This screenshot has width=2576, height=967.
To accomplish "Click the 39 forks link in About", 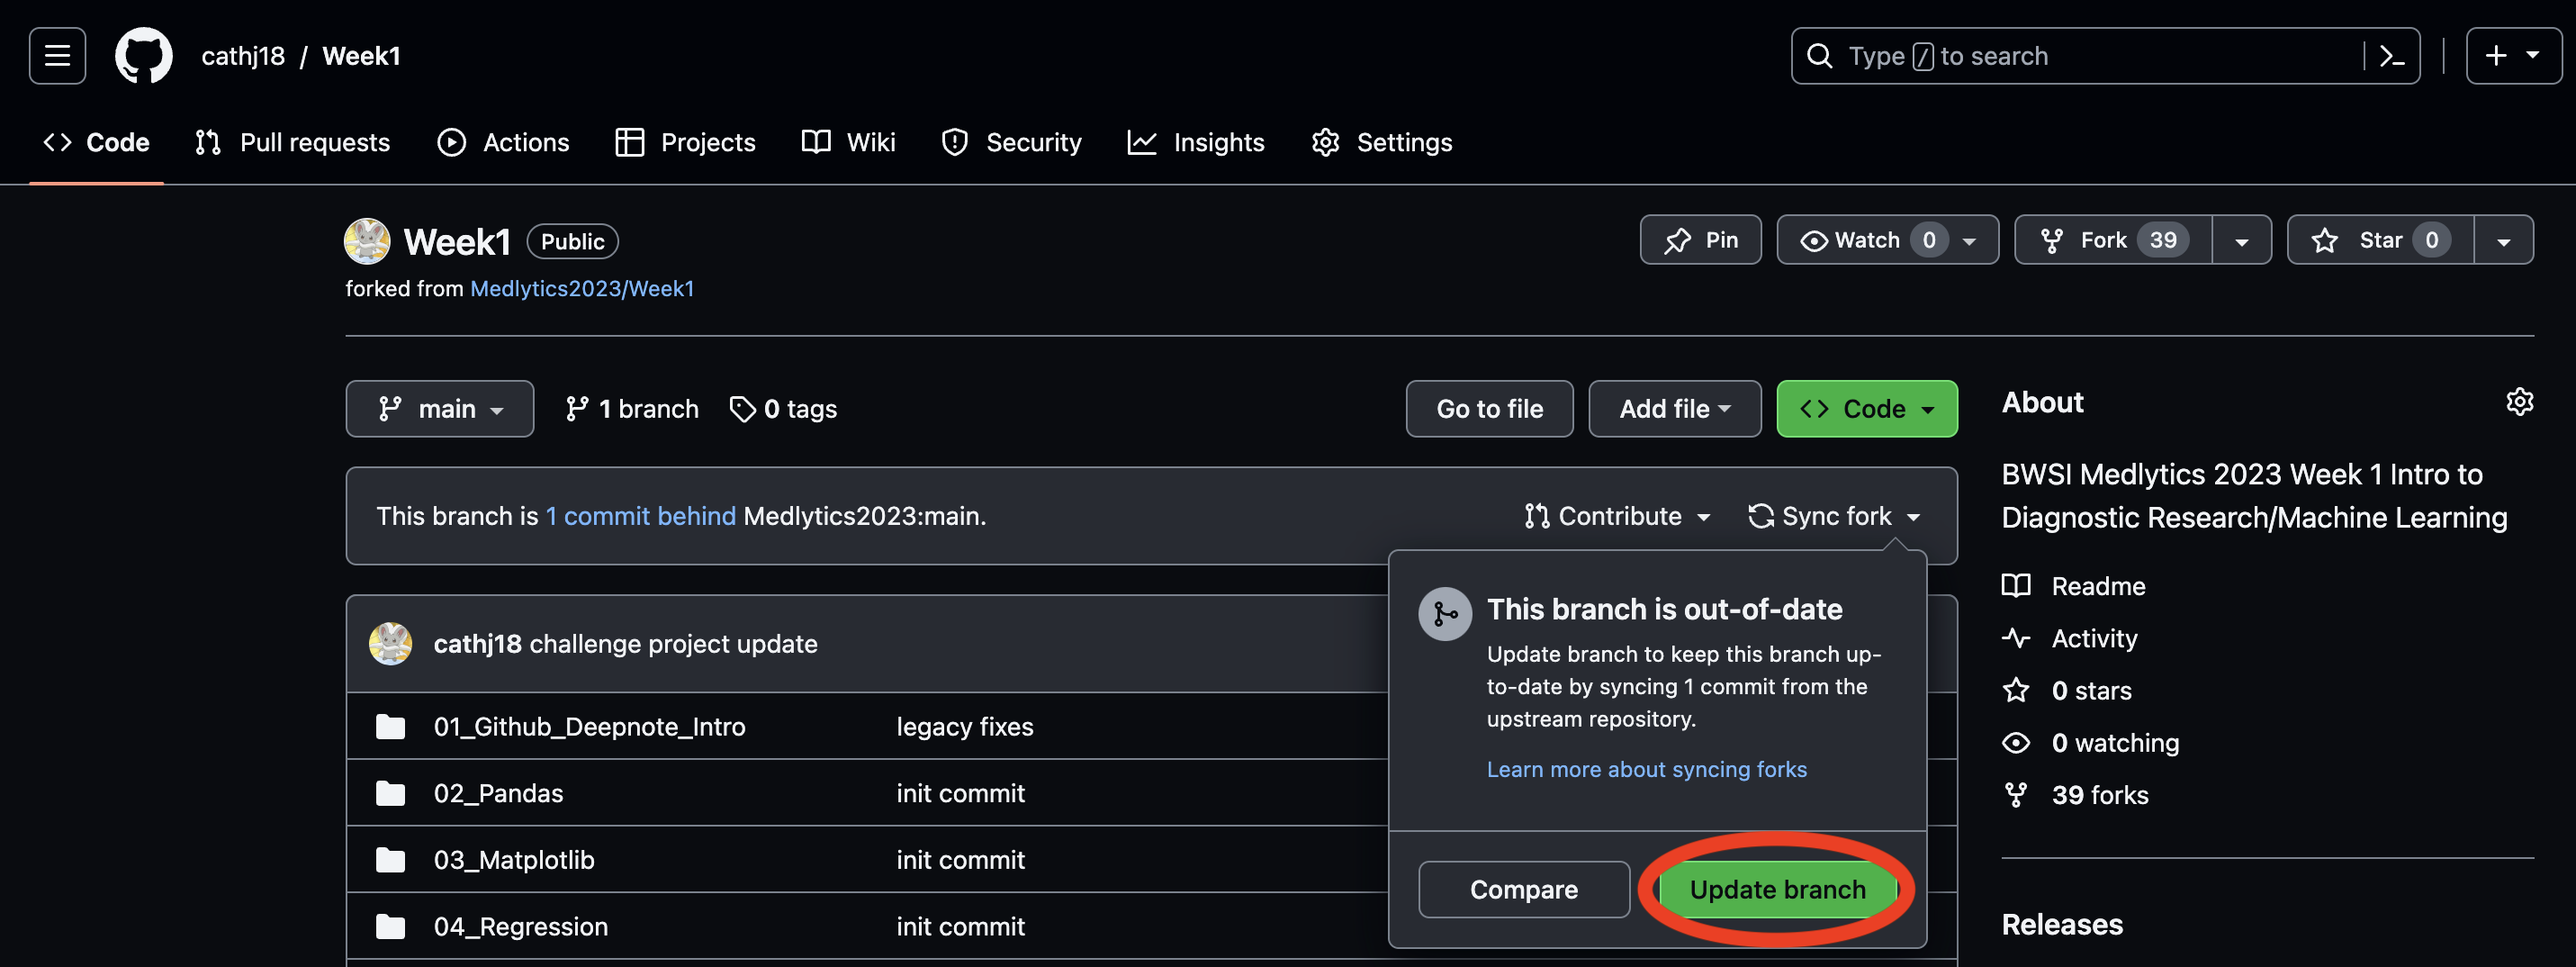I will click(2075, 794).
